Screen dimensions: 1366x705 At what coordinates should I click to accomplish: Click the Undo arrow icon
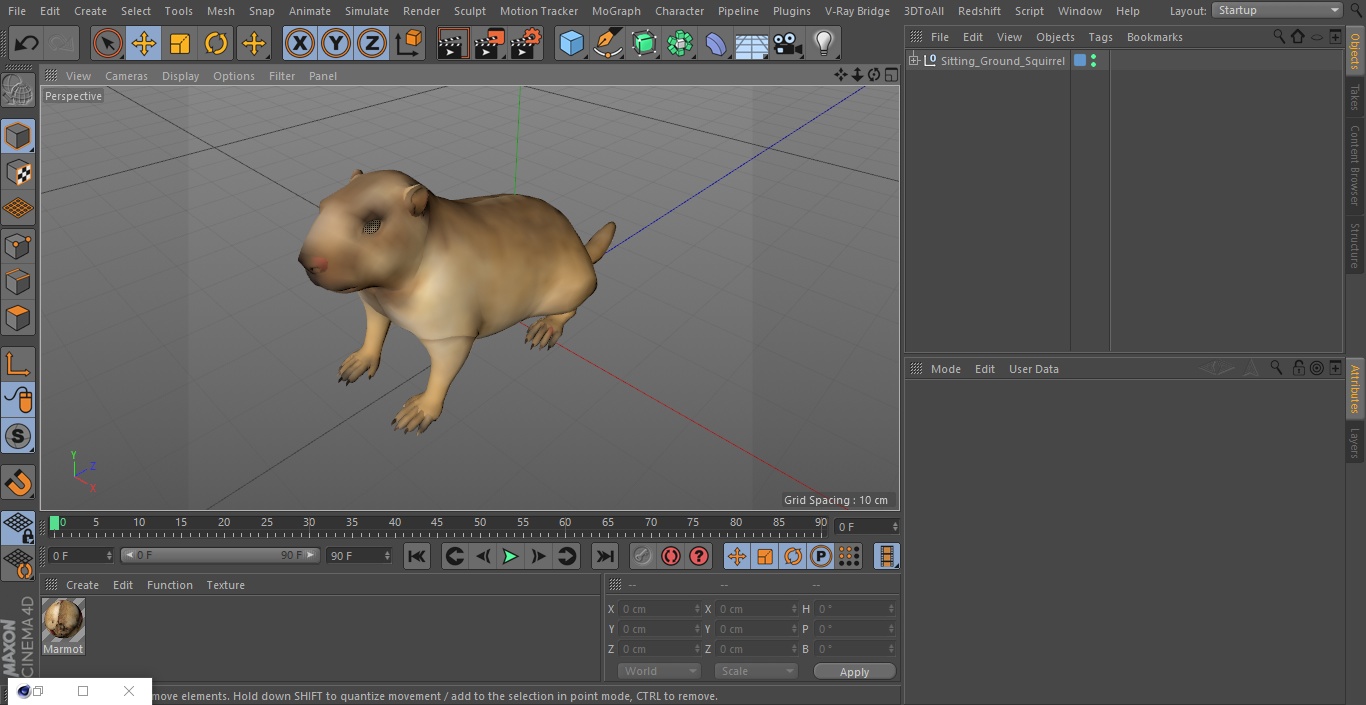click(27, 44)
